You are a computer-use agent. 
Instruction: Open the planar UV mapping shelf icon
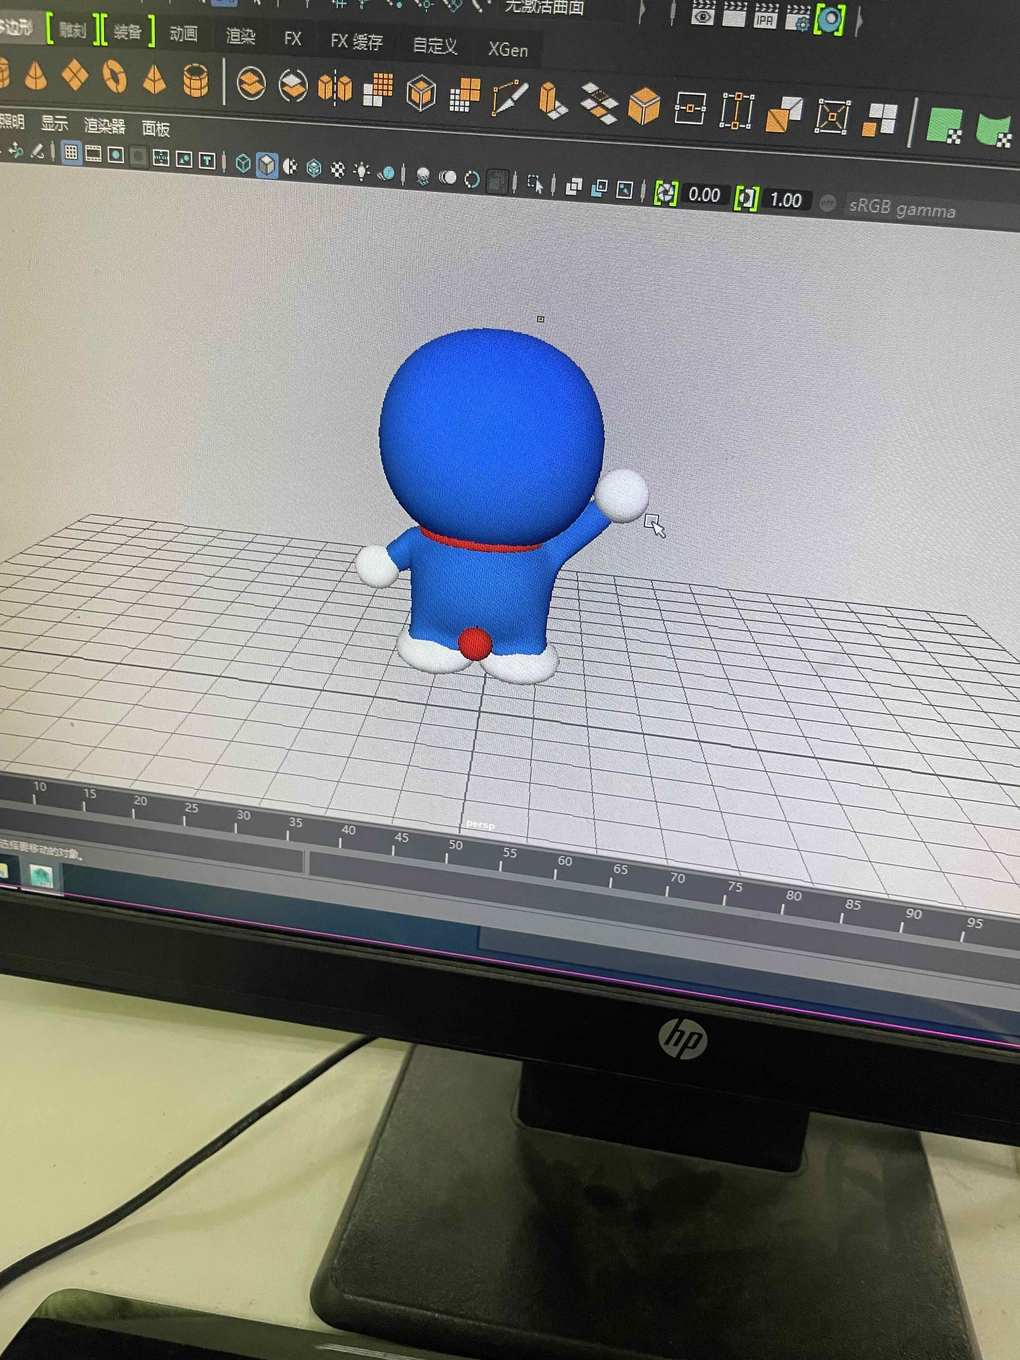click(944, 124)
